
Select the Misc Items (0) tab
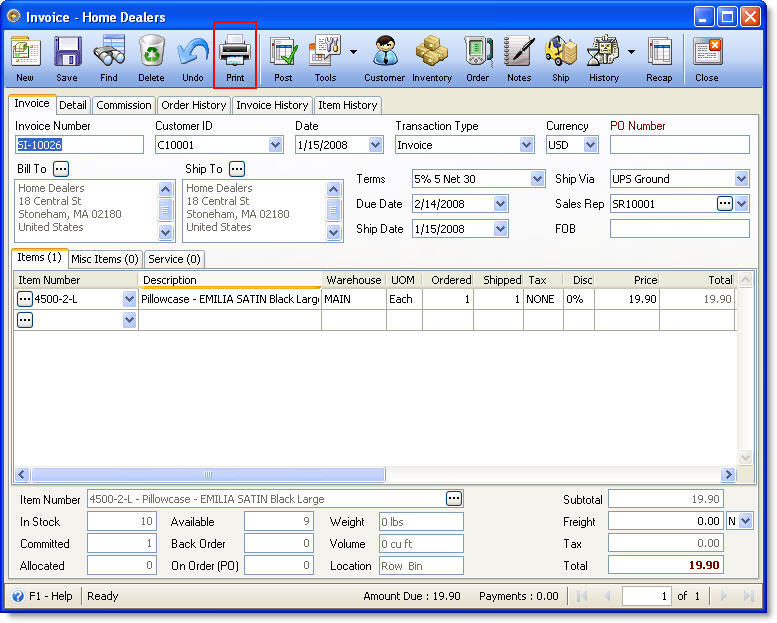105,259
